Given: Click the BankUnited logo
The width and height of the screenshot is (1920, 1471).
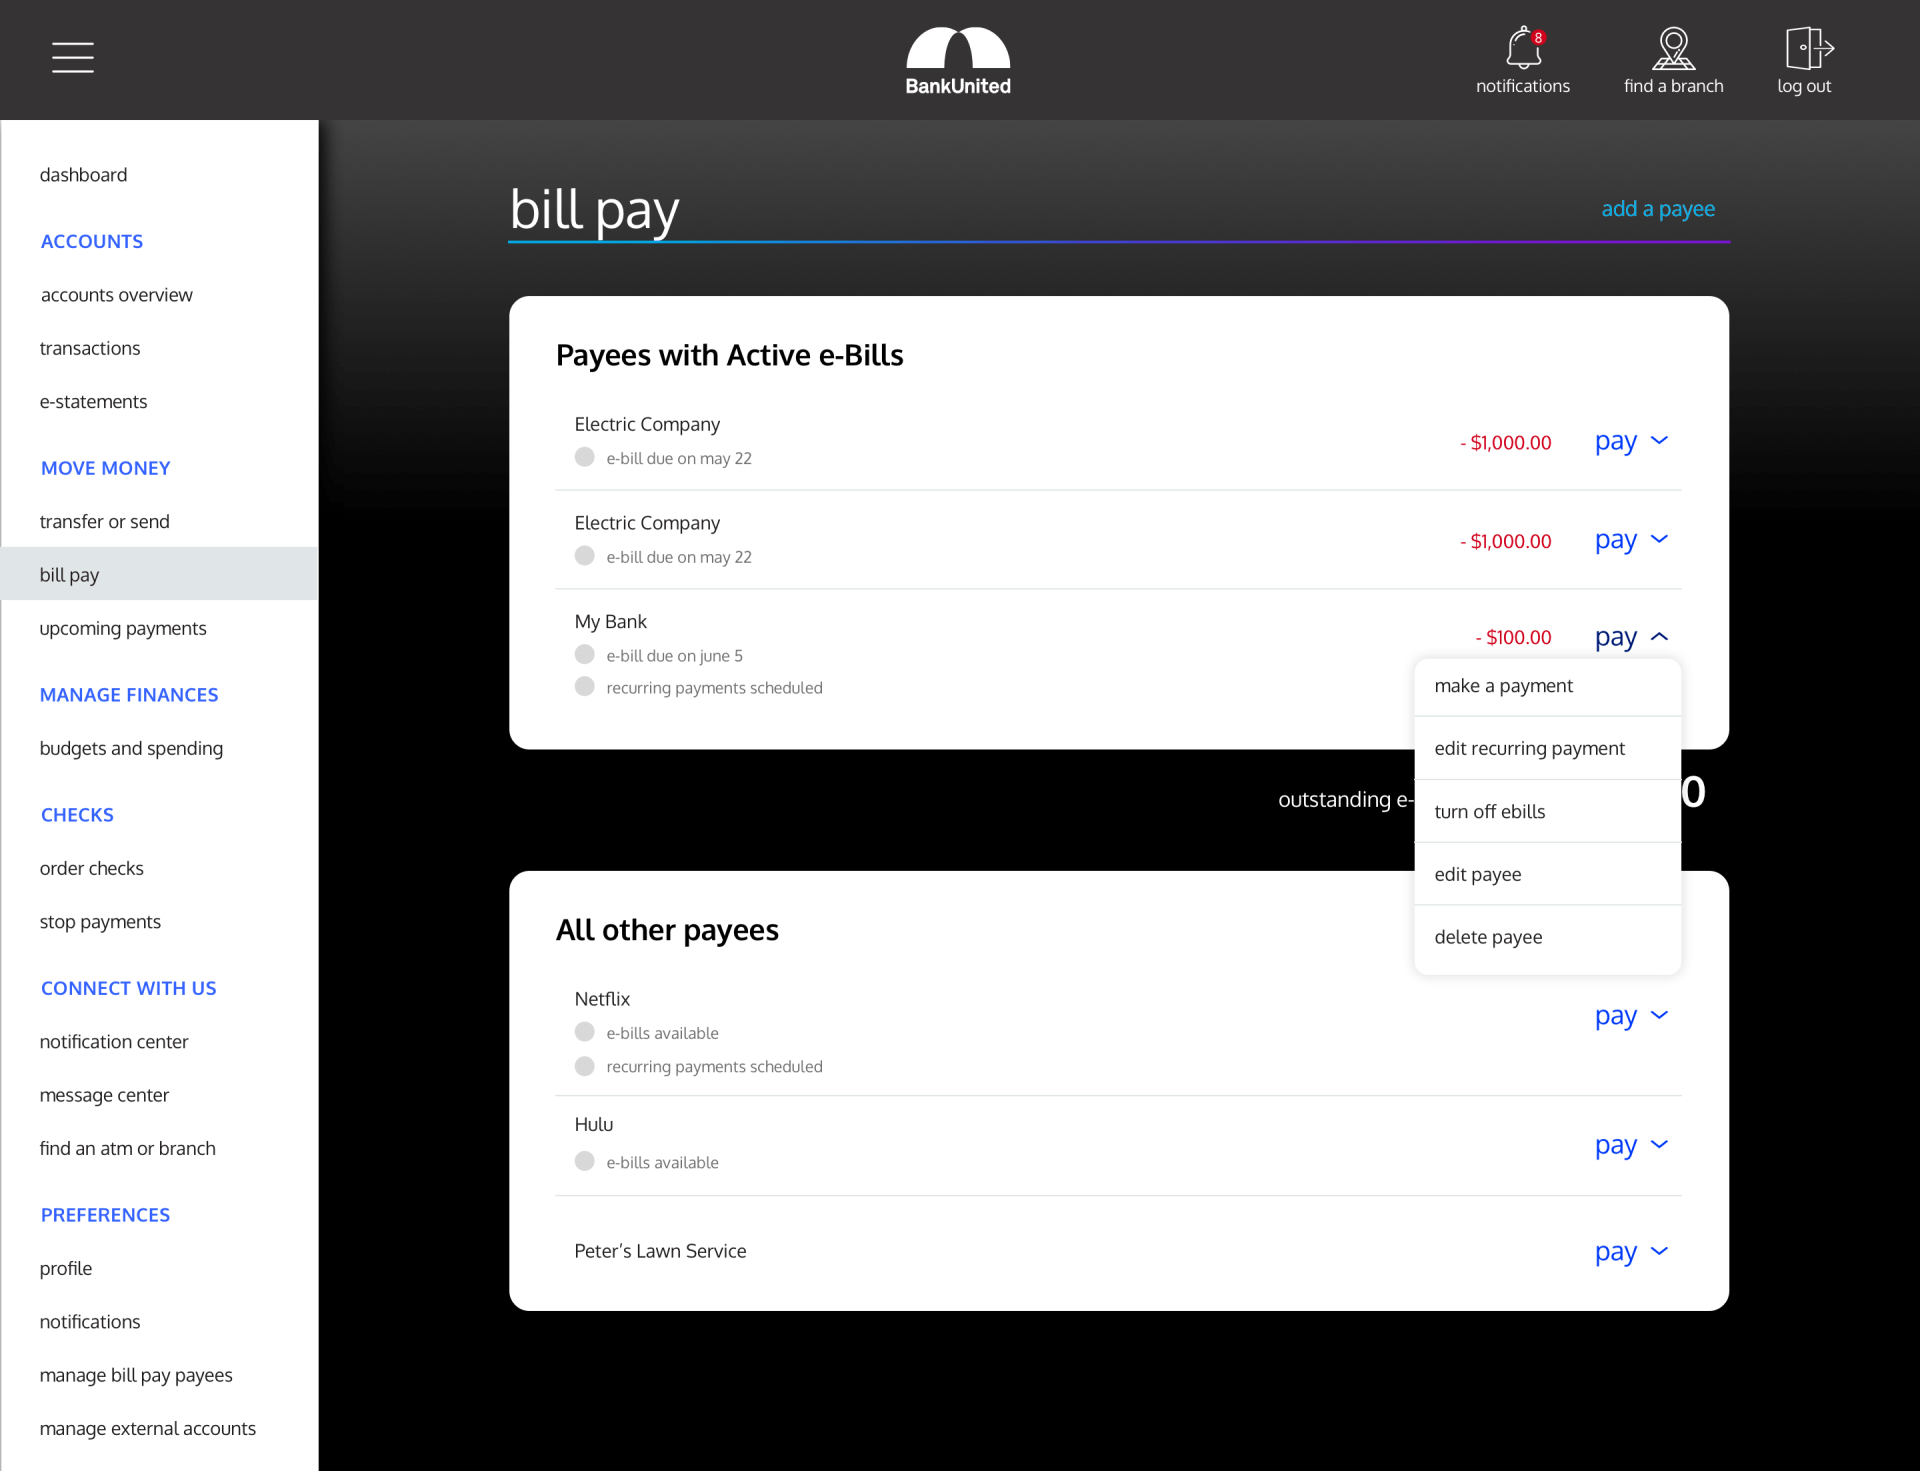Looking at the screenshot, I should point(958,62).
